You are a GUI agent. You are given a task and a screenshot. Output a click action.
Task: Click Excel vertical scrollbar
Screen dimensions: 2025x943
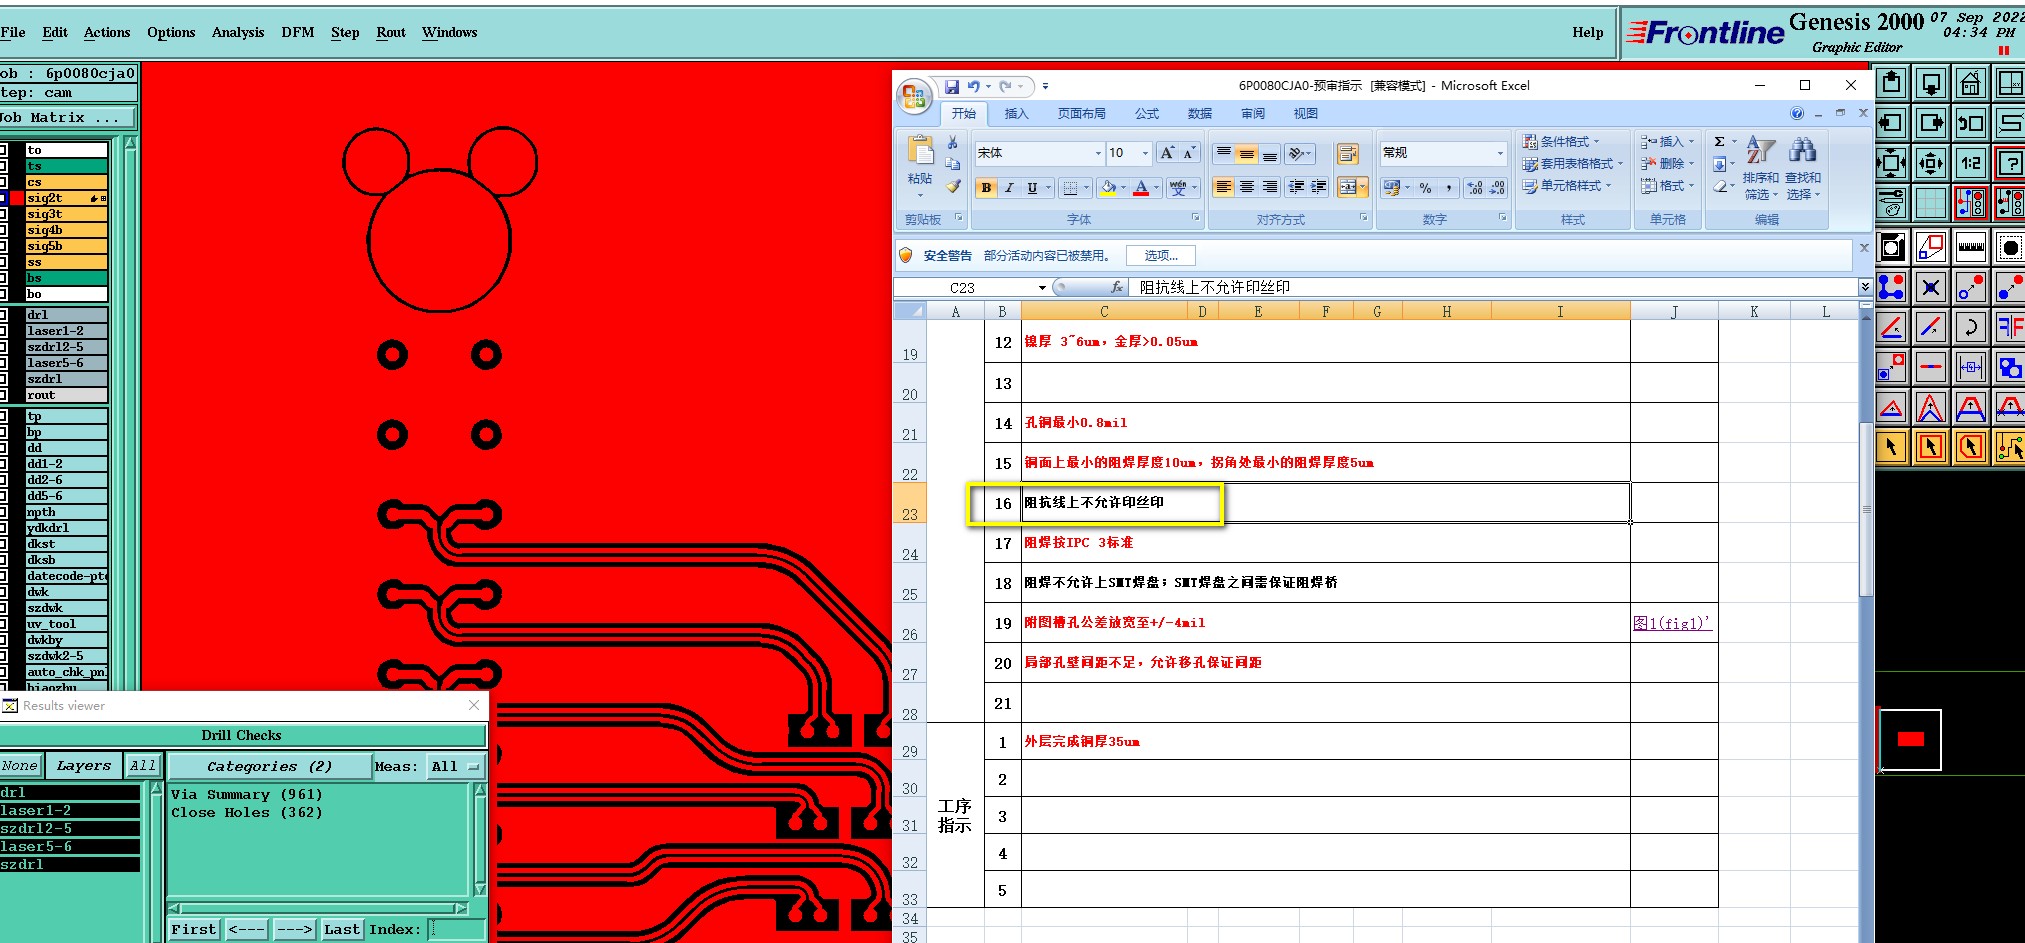[x=1866, y=510]
